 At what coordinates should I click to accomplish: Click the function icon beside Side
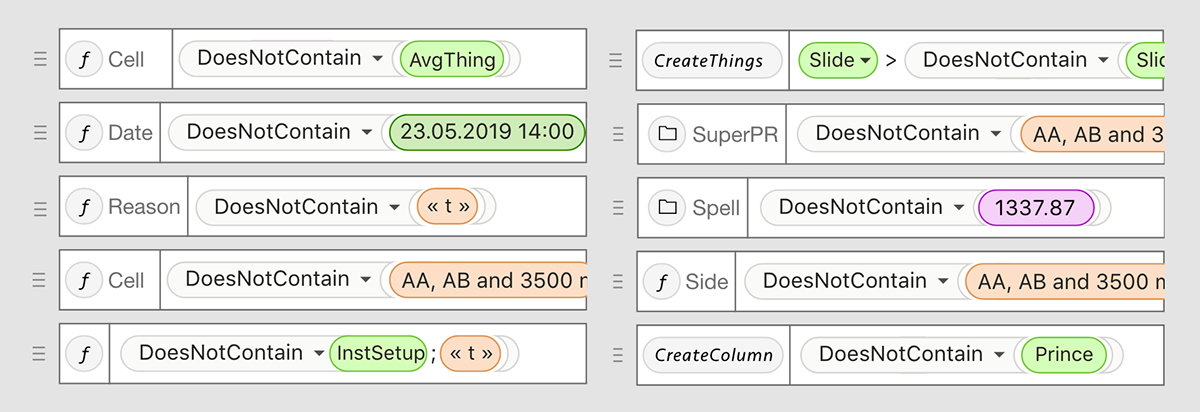(x=661, y=282)
